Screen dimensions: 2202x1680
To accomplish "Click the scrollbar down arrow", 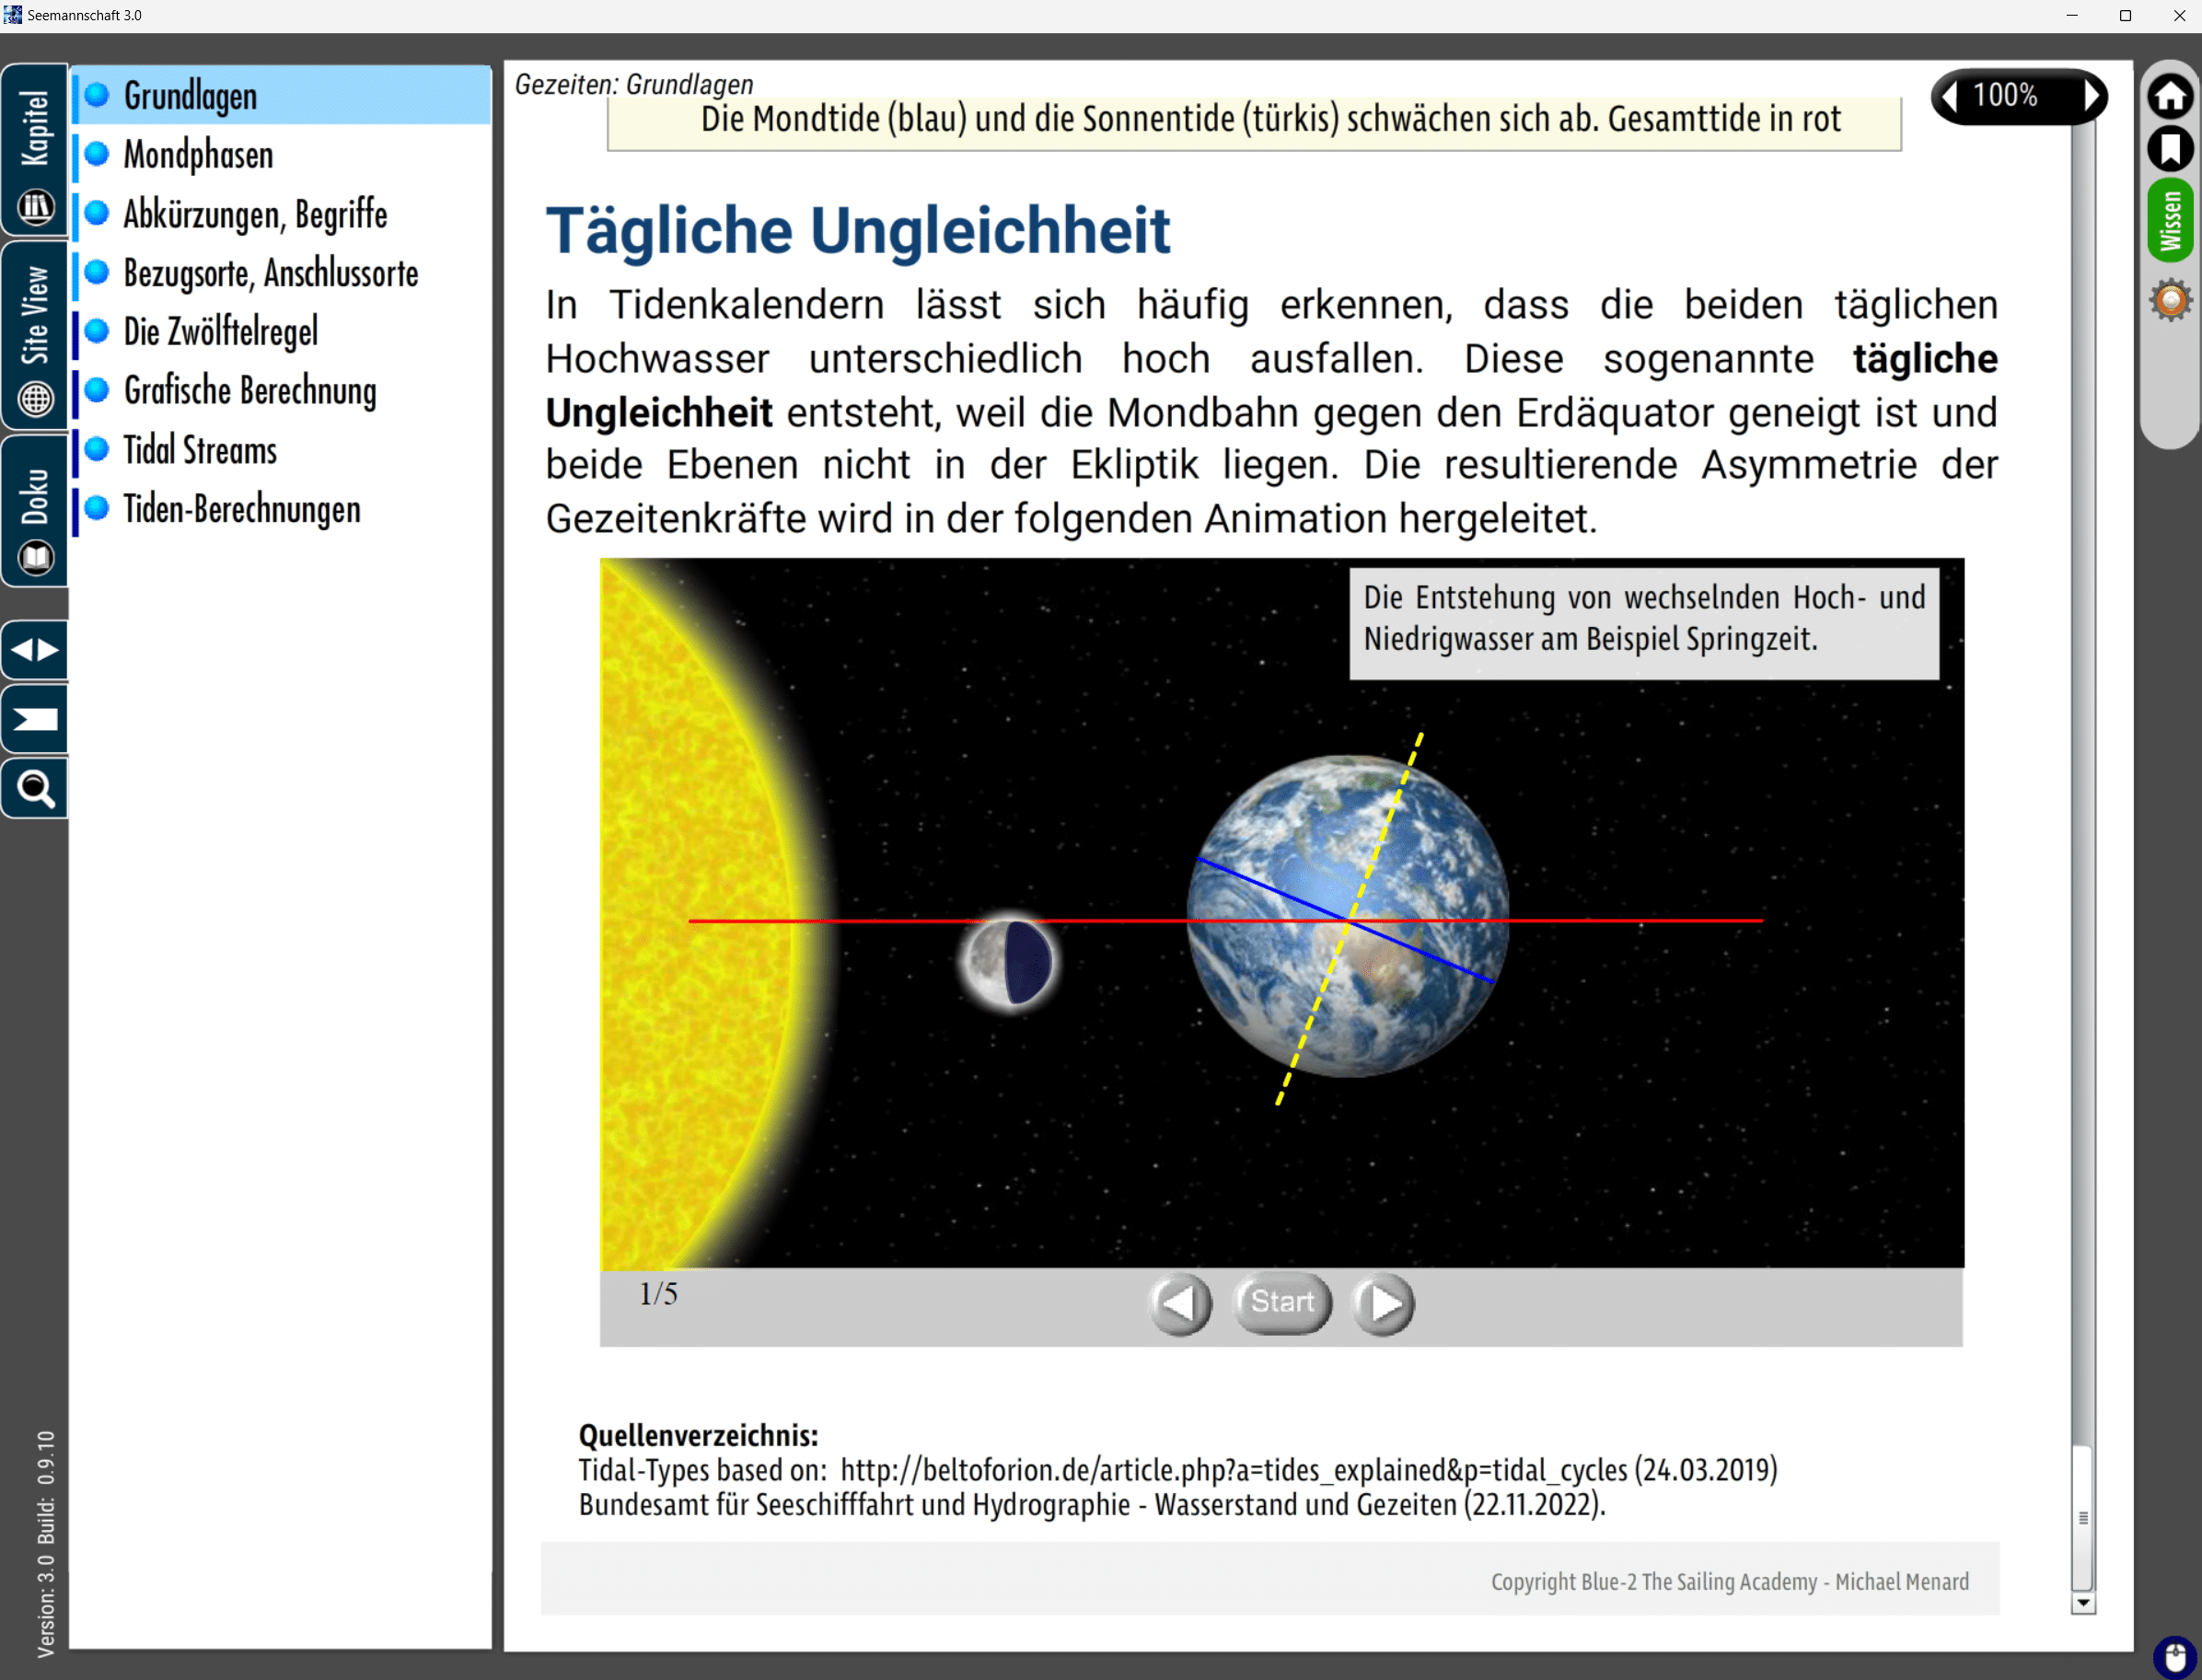I will click(x=2083, y=1603).
